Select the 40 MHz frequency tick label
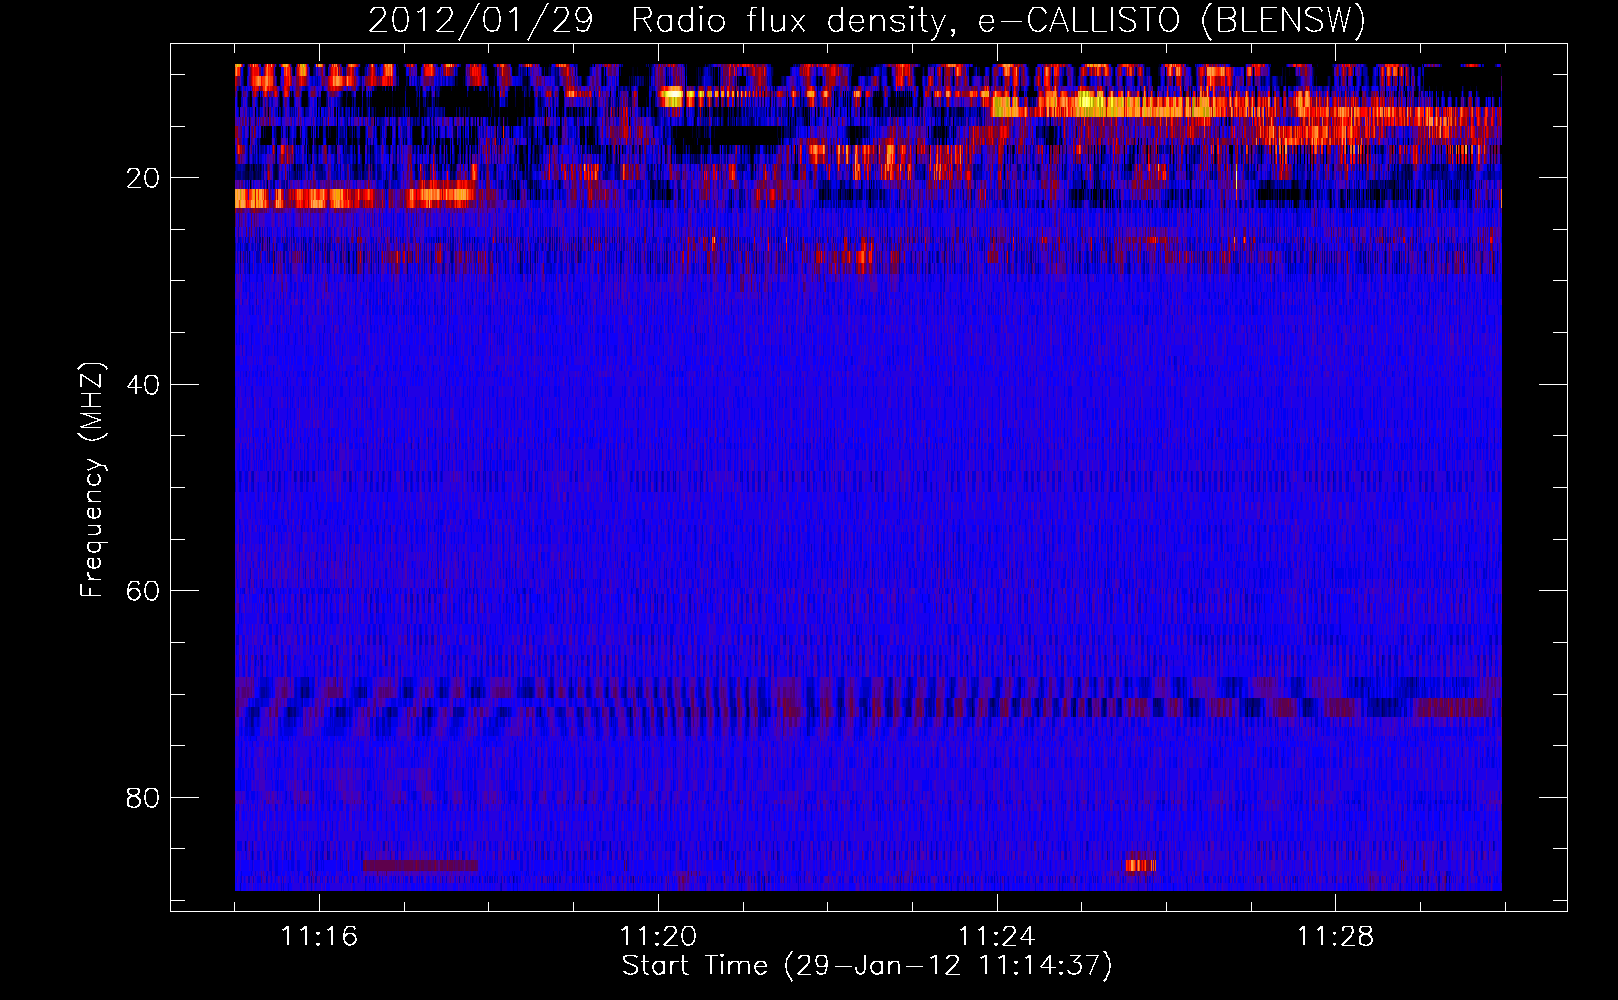The height and width of the screenshot is (1000, 1618). pyautogui.click(x=143, y=385)
